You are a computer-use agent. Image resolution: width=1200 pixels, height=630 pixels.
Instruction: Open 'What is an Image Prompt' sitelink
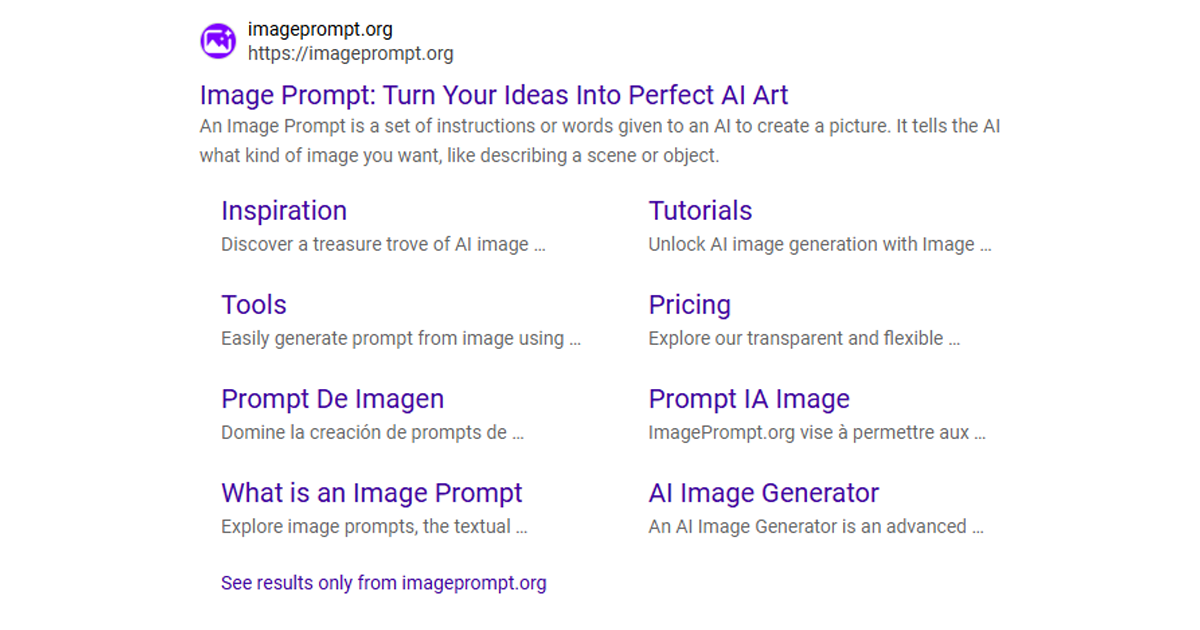point(371,493)
